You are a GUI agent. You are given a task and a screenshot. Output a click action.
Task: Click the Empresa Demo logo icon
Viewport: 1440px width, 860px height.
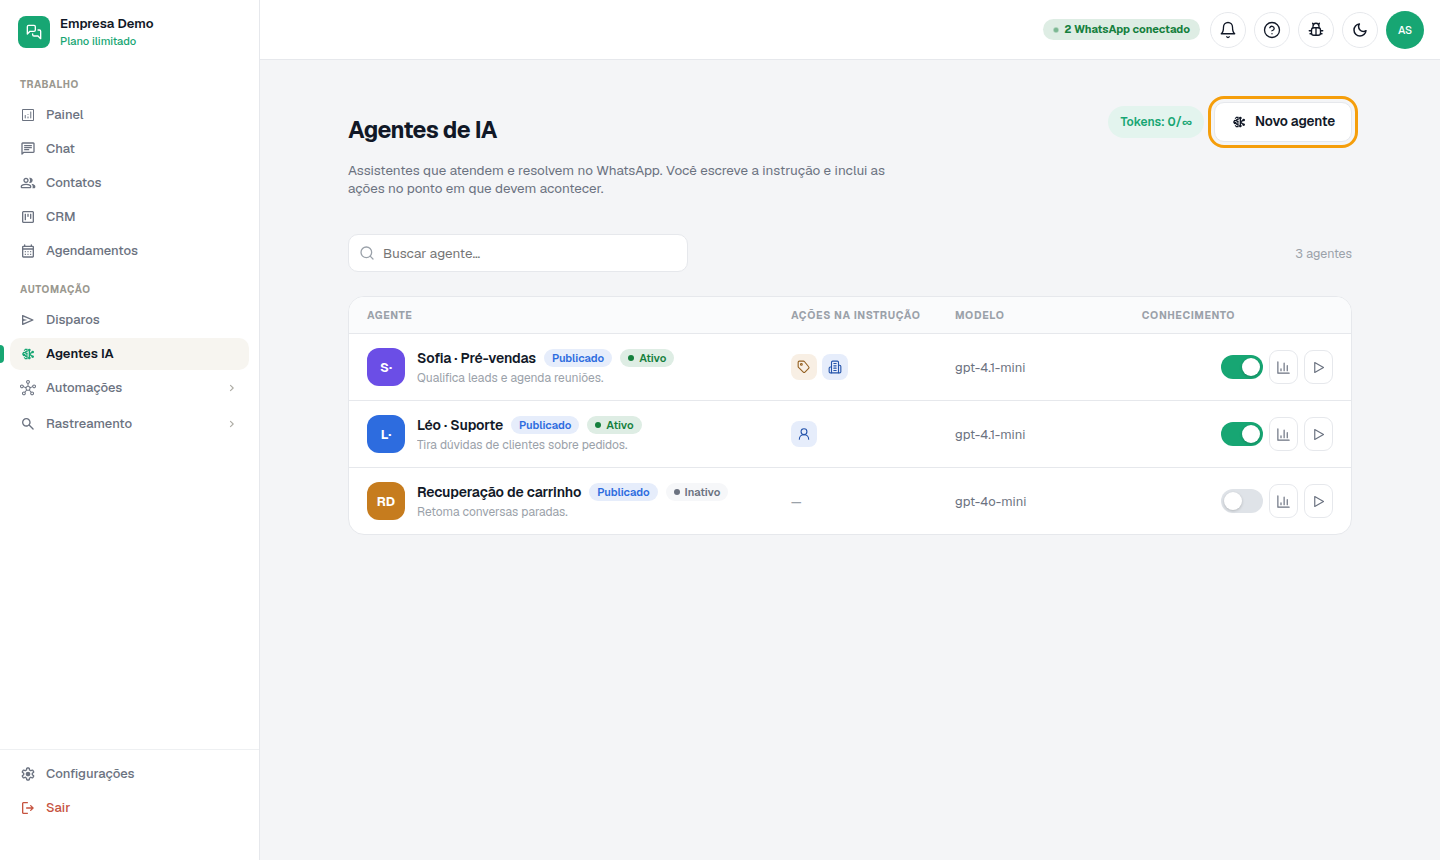click(x=34, y=32)
